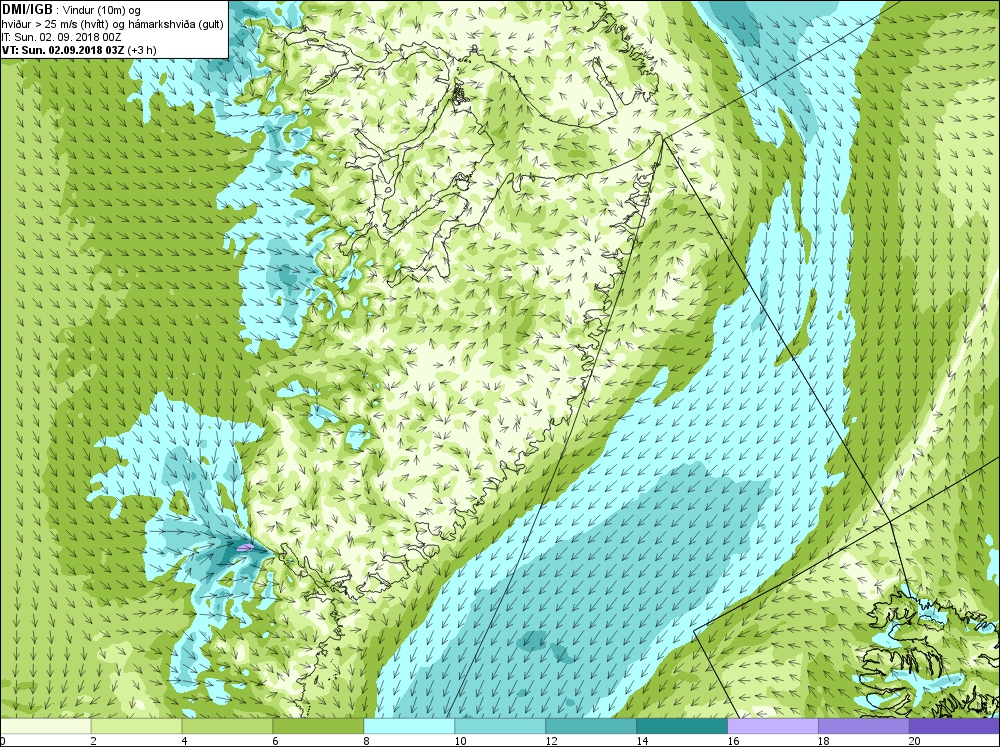The height and width of the screenshot is (747, 1000).
Task: Click the legend value label "20"
Action: pos(915,741)
